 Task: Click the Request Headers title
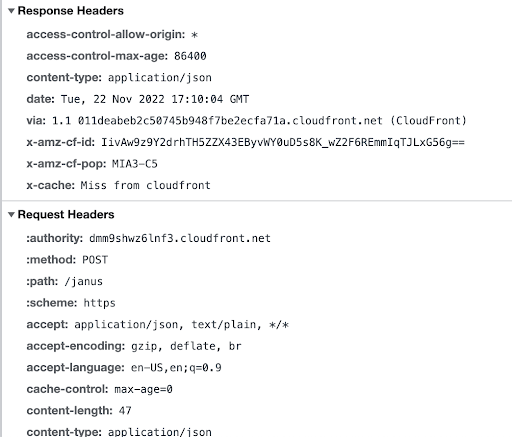click(x=66, y=214)
